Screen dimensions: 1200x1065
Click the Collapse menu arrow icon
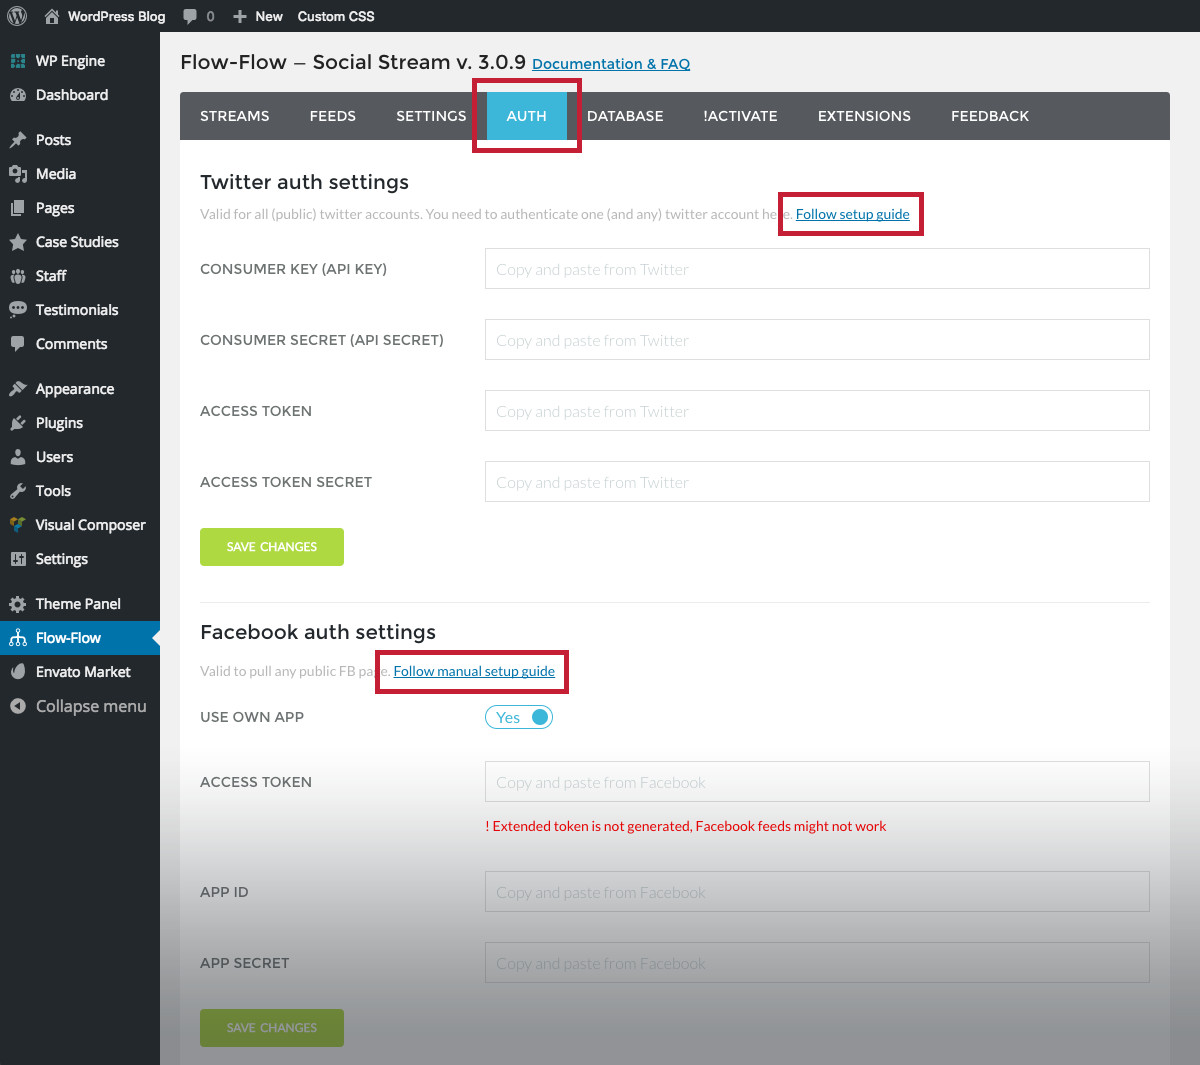tap(18, 706)
